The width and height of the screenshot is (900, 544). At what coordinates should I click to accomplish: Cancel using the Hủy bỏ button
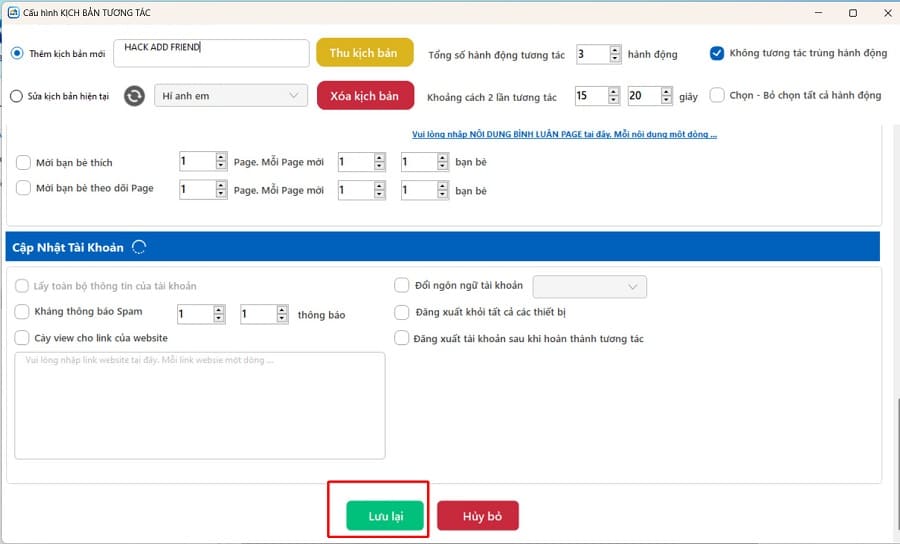(477, 516)
